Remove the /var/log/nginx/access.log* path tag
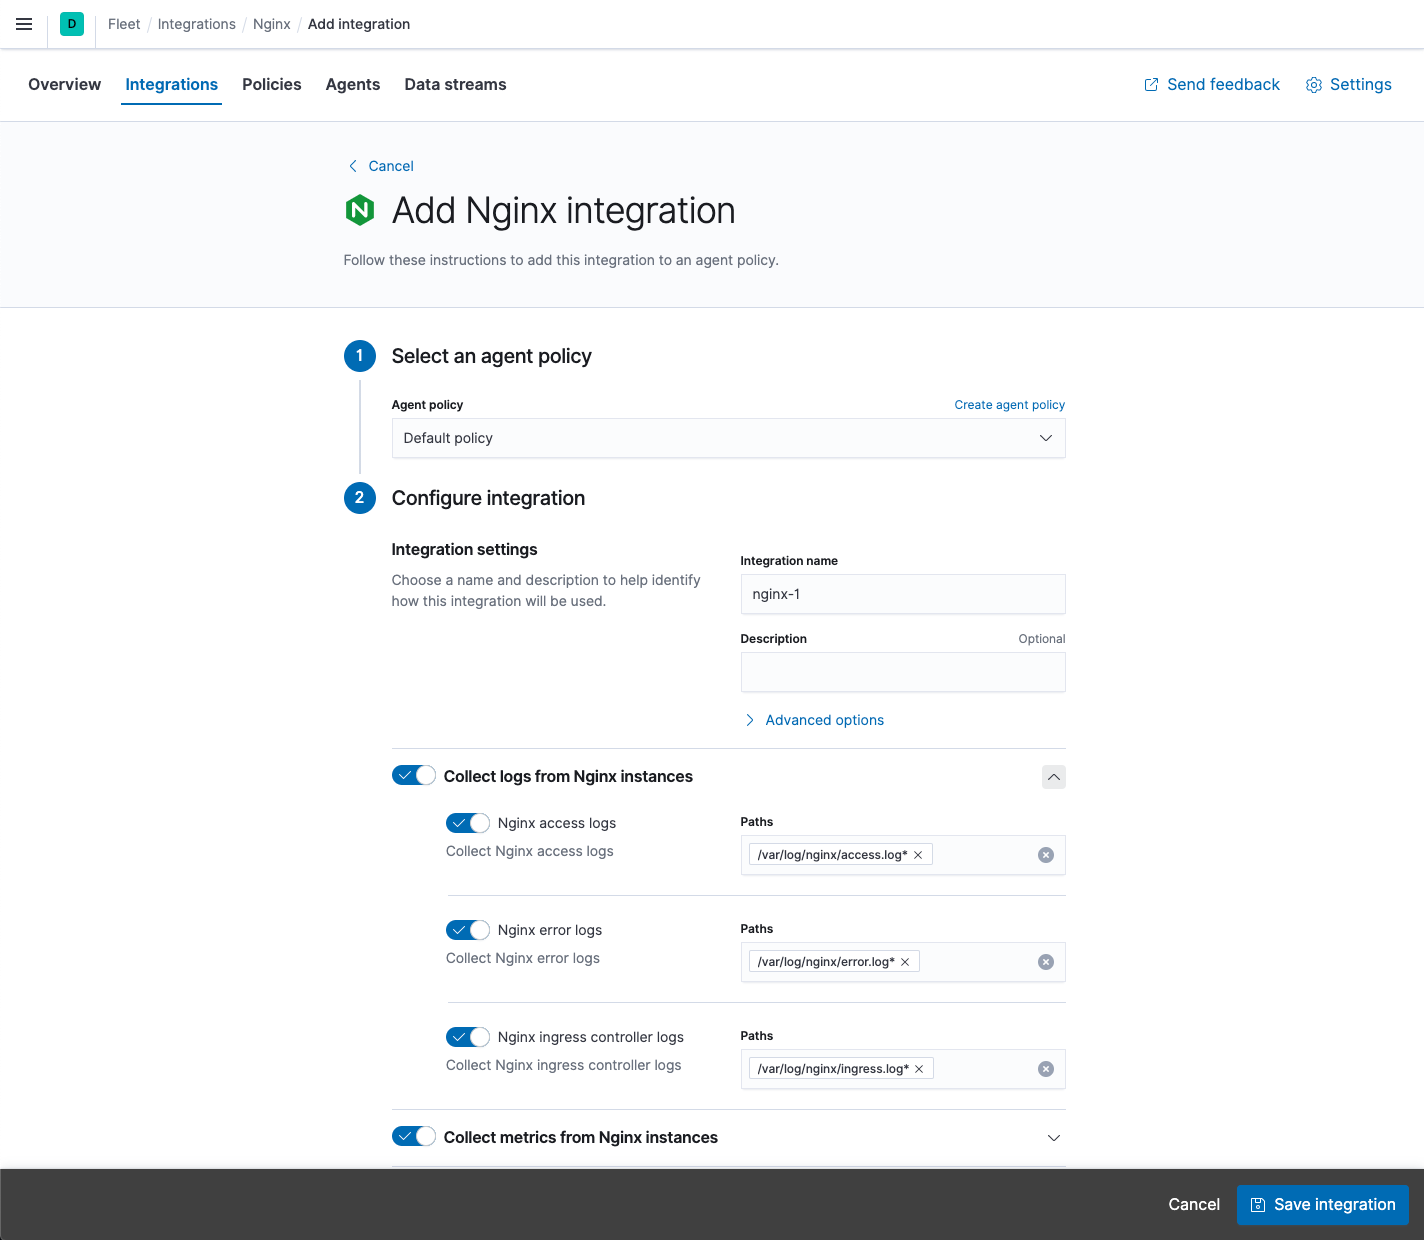 point(918,854)
